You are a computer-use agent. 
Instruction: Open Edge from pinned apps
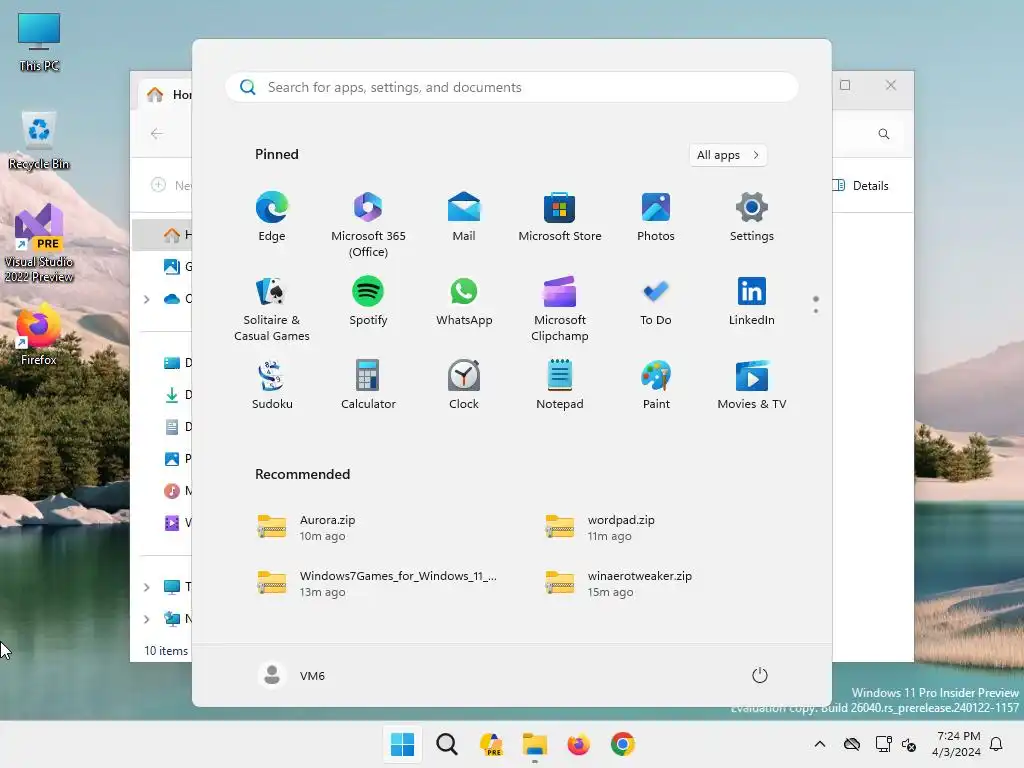tap(272, 217)
